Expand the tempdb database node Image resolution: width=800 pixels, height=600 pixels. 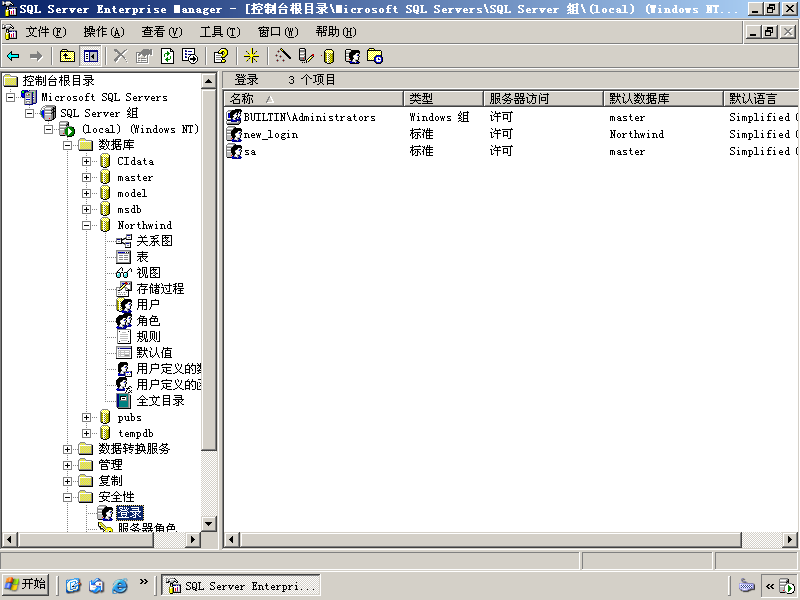click(x=87, y=433)
